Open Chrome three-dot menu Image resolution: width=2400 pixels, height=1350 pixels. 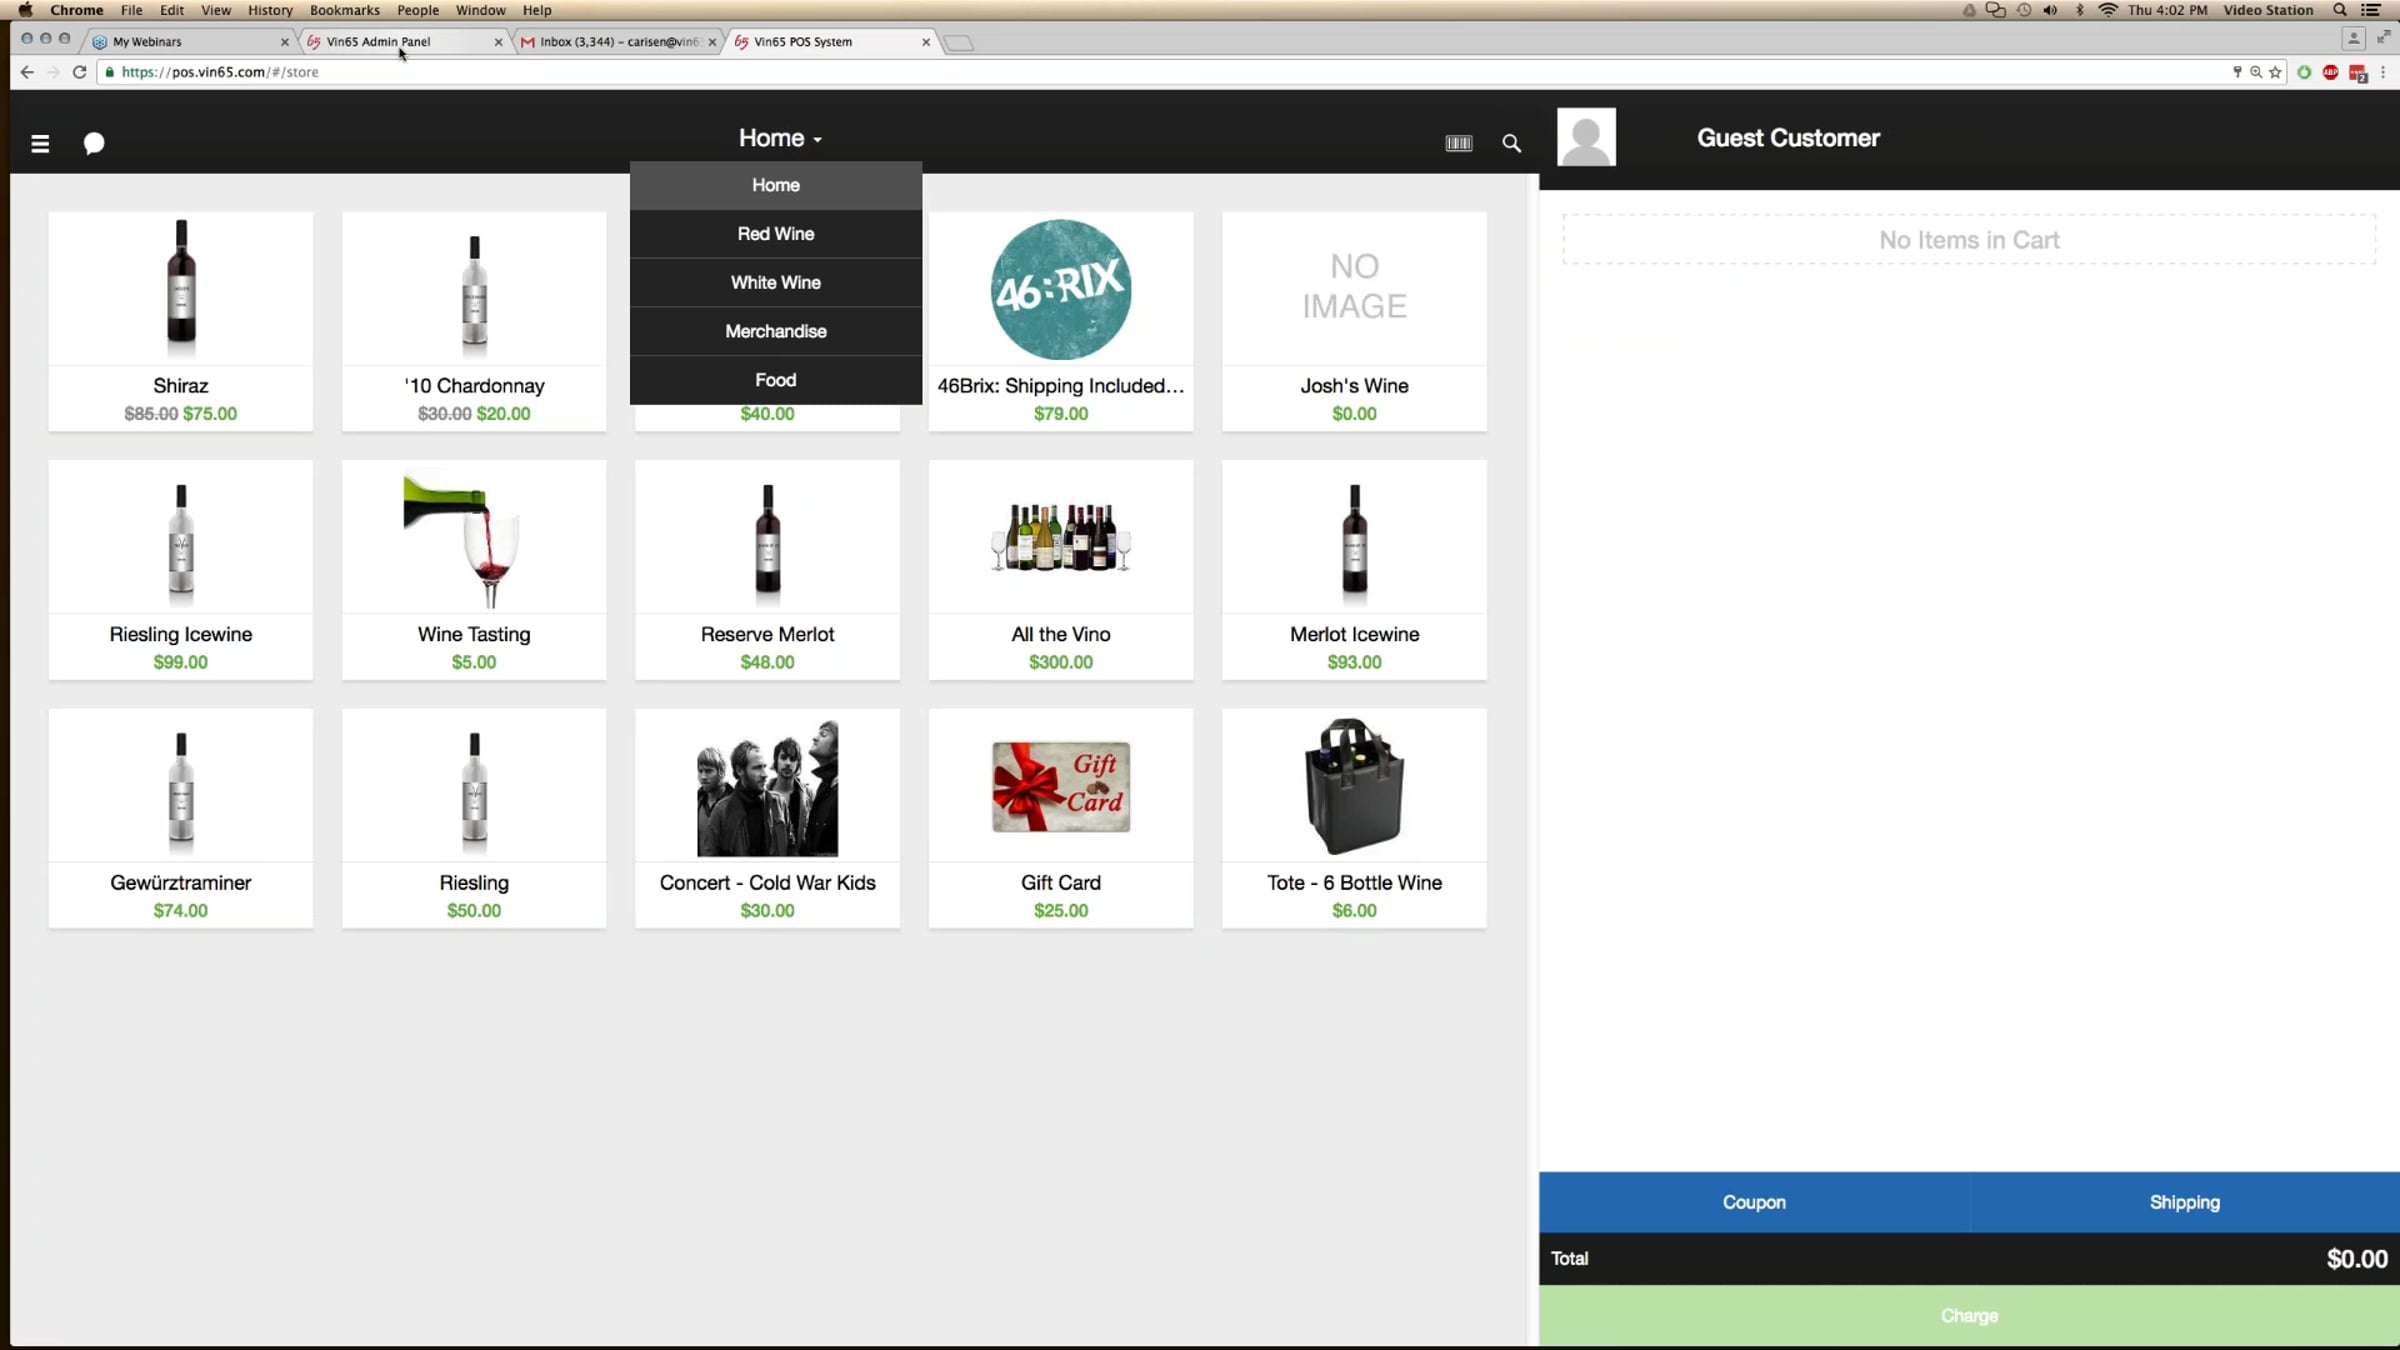(2383, 72)
